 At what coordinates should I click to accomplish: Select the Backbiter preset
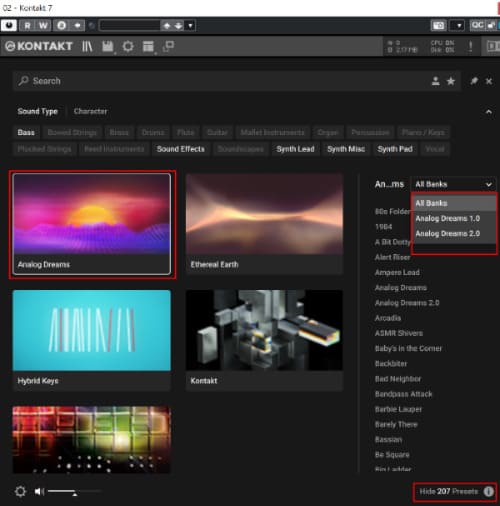(x=391, y=364)
